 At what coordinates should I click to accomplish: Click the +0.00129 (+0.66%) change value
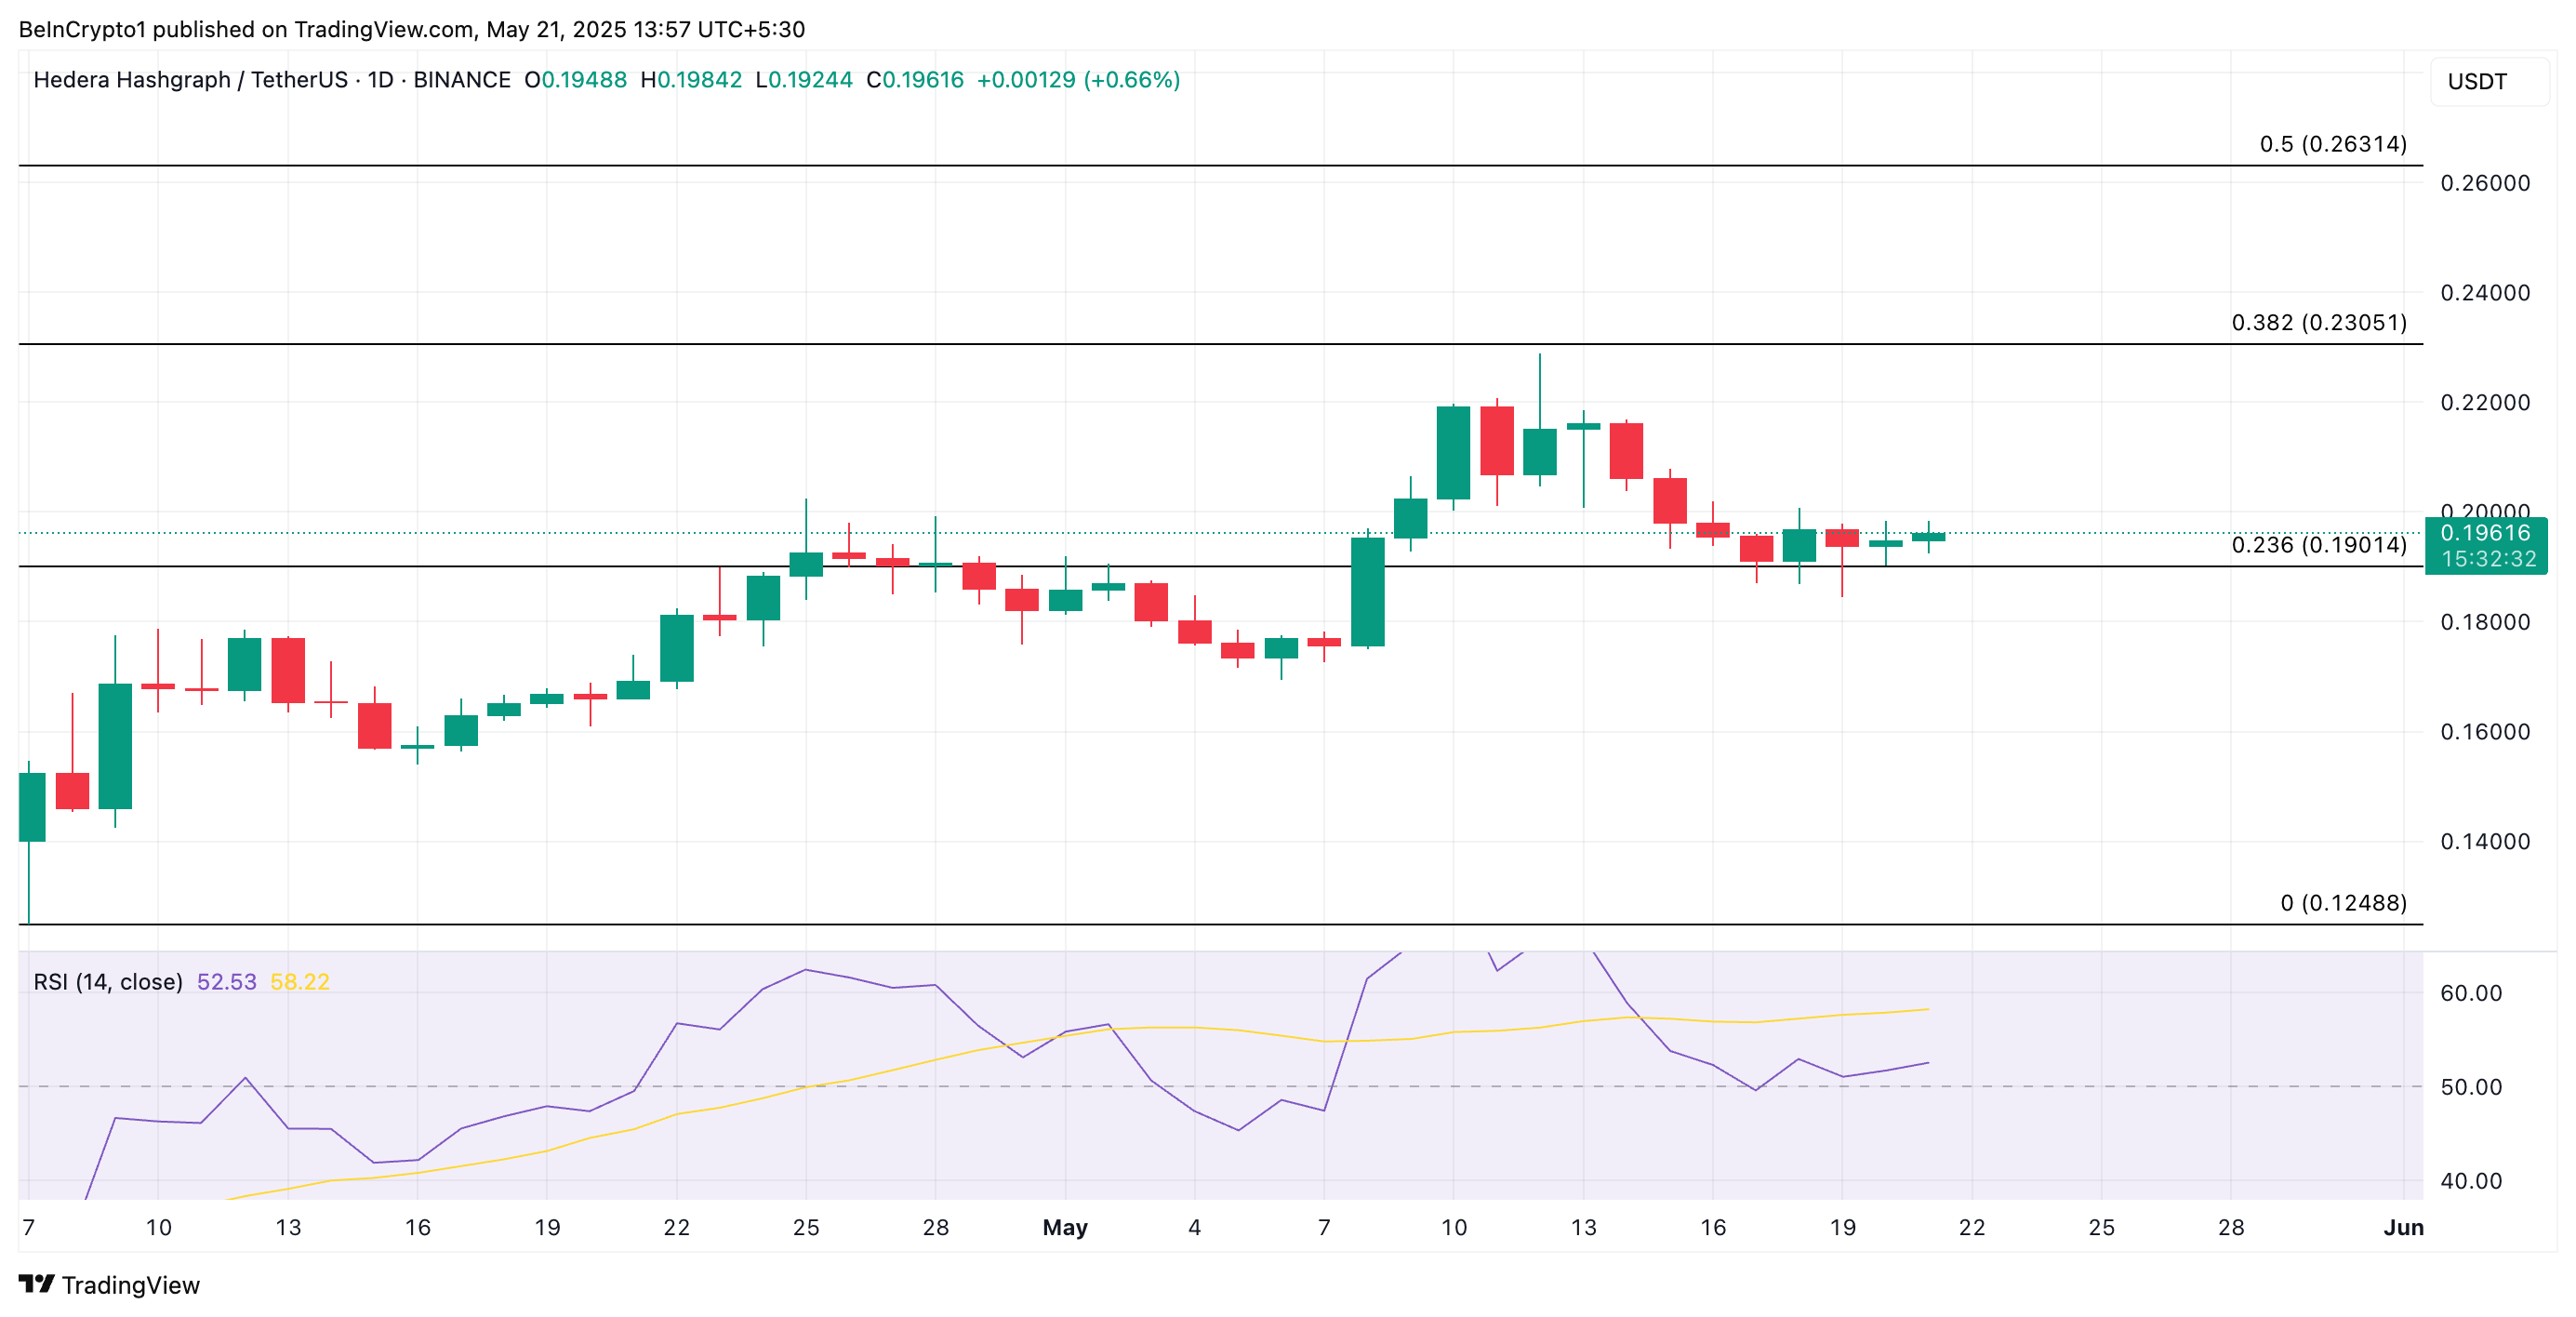[1077, 80]
